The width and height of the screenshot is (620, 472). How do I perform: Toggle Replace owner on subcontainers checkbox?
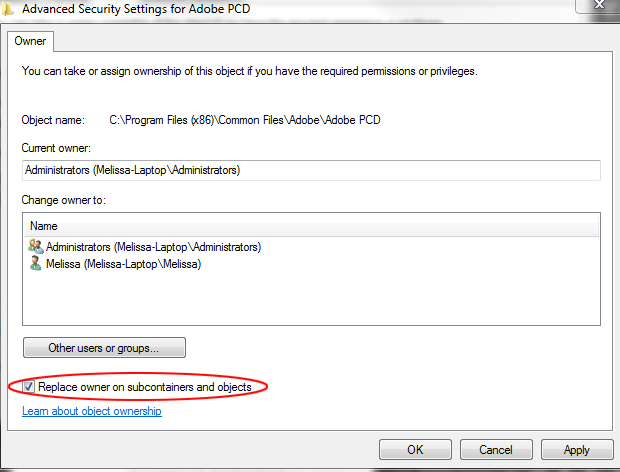tap(29, 386)
